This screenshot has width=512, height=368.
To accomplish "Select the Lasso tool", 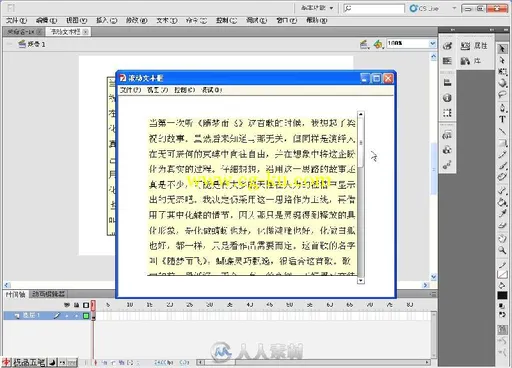I will pyautogui.click(x=502, y=95).
